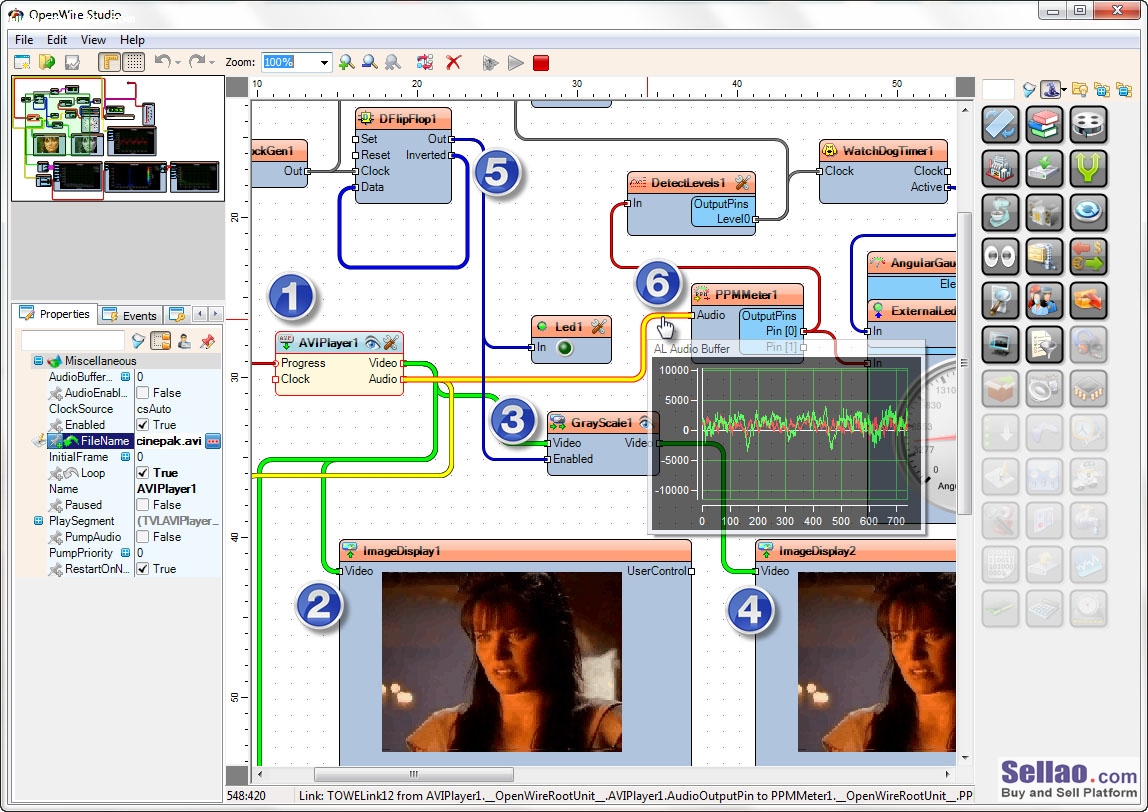Open the Led1 tools wrench icon

click(x=598, y=327)
